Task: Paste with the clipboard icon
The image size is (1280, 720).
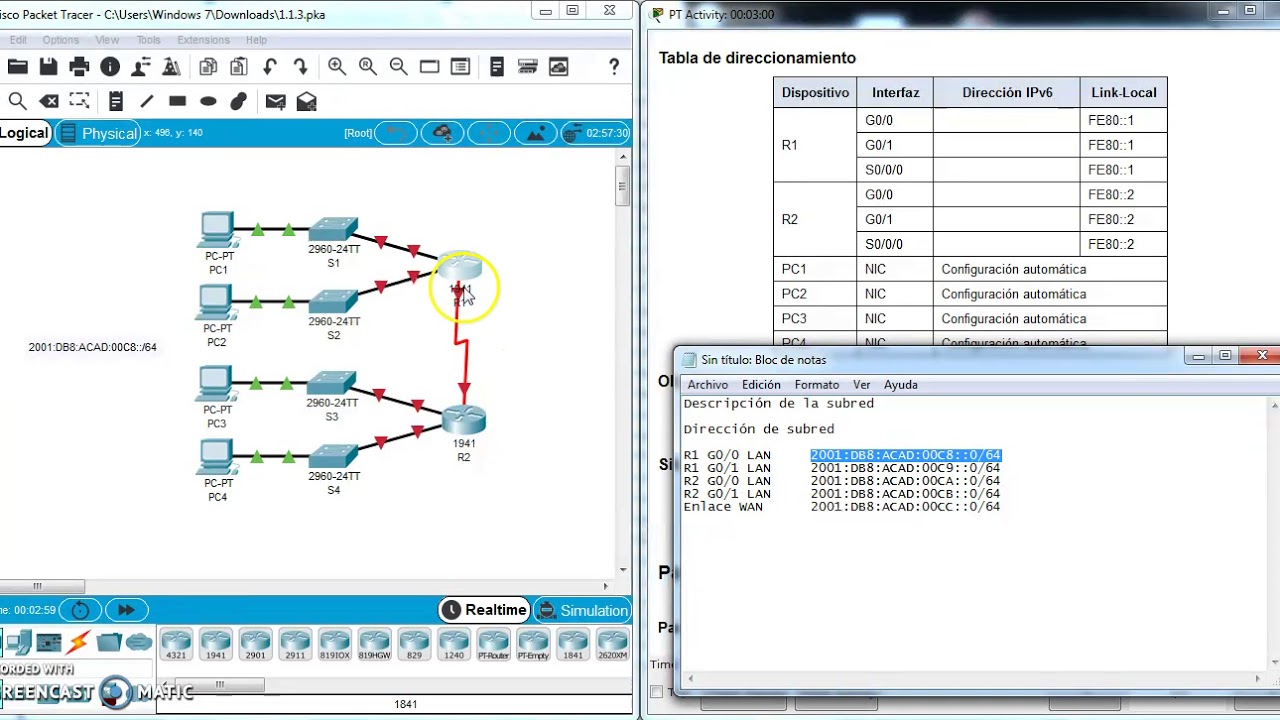Action: click(239, 67)
